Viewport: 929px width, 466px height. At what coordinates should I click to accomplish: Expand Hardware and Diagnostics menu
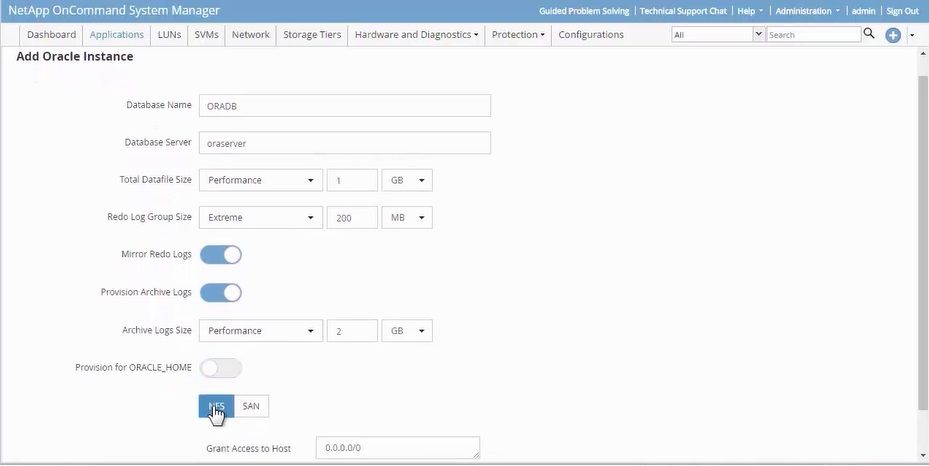coord(416,34)
